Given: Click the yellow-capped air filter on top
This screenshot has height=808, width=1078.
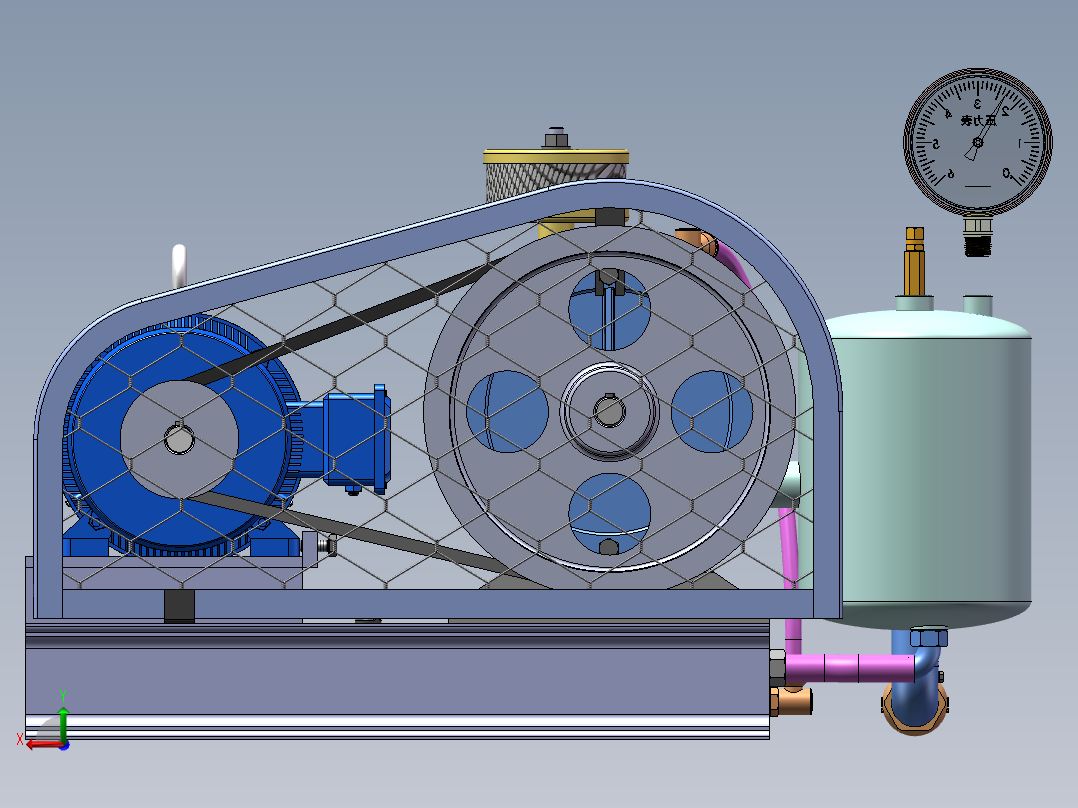Looking at the screenshot, I should (x=556, y=175).
